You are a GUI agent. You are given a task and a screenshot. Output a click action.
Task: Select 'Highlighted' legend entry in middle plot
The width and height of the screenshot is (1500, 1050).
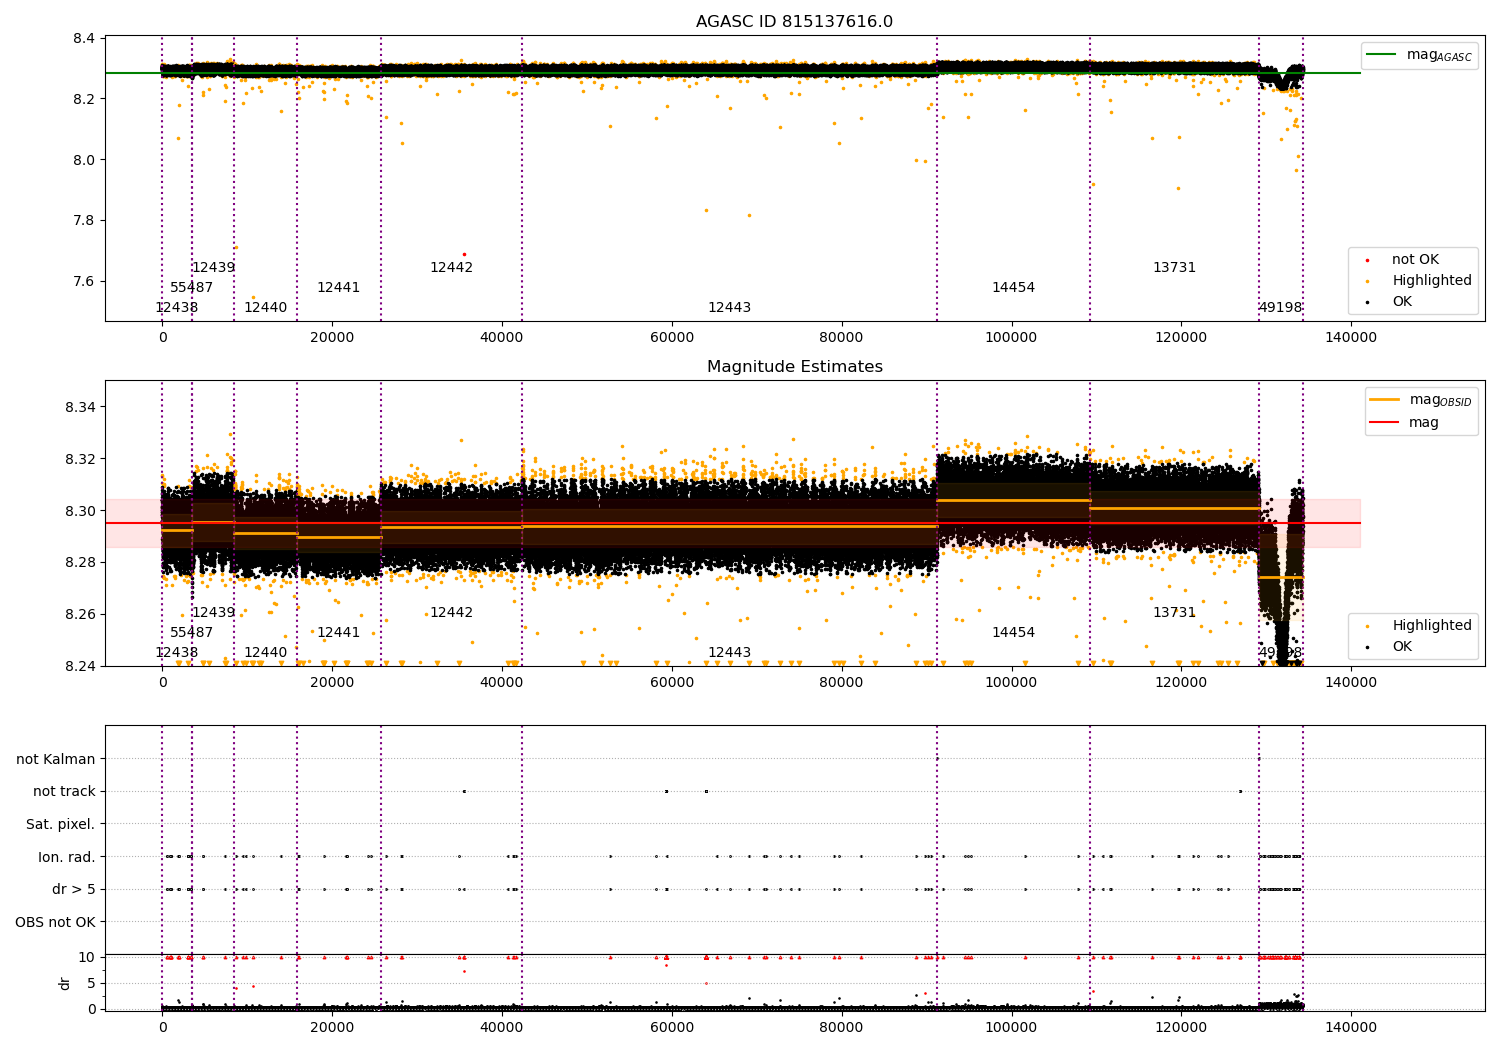(1432, 626)
